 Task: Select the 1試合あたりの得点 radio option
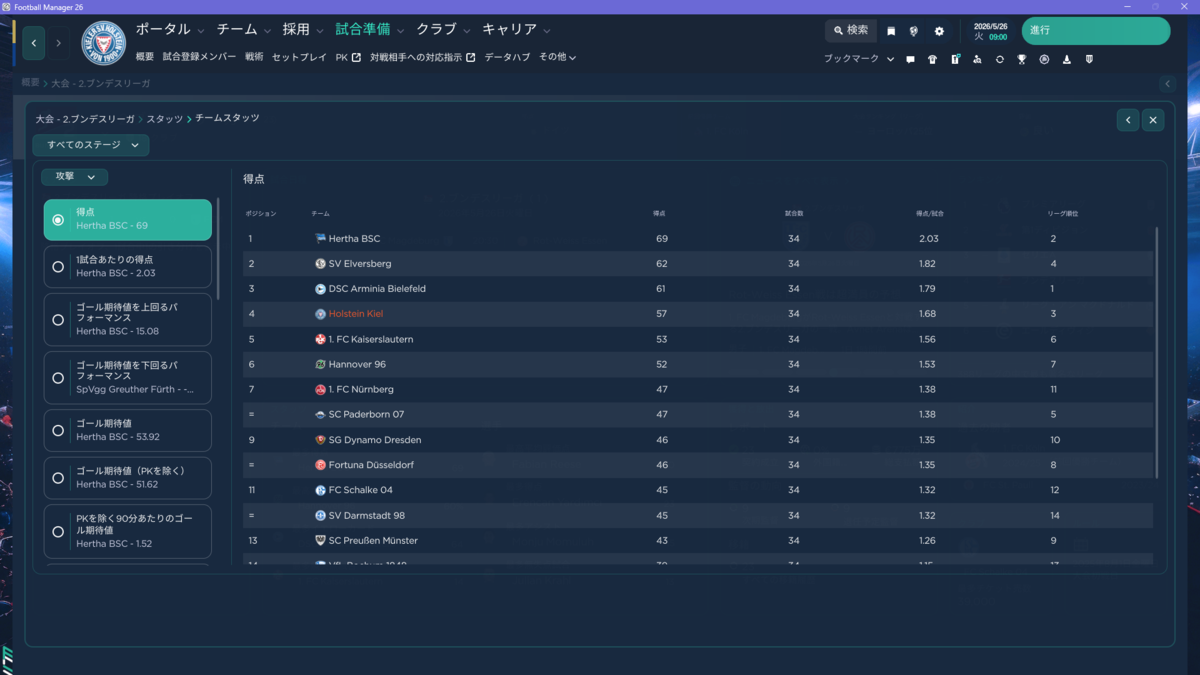click(x=128, y=266)
